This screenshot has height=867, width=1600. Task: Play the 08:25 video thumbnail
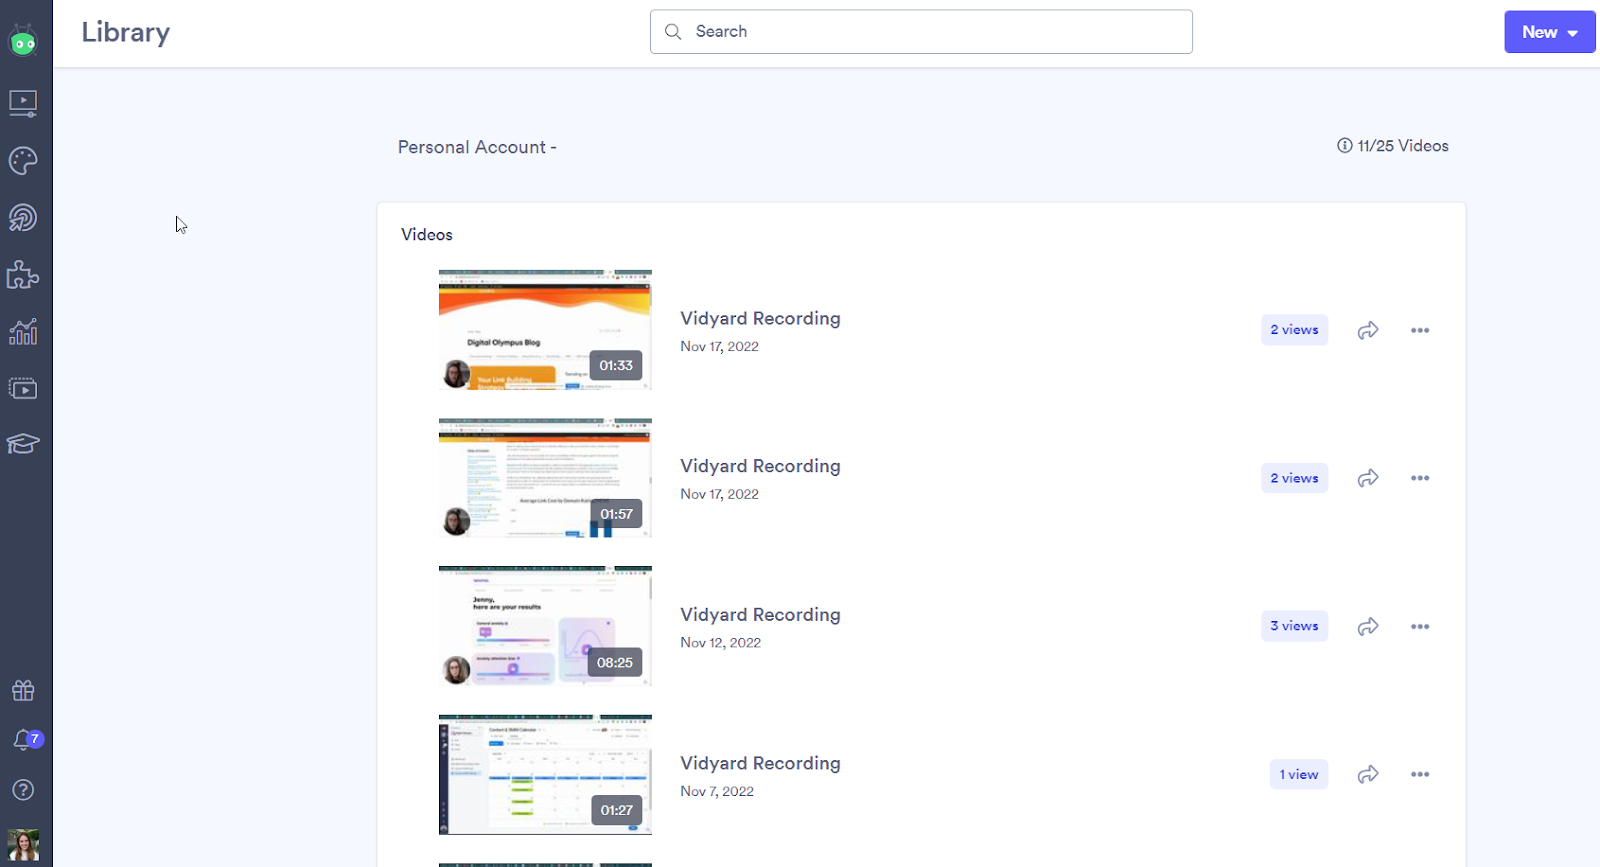pos(545,626)
